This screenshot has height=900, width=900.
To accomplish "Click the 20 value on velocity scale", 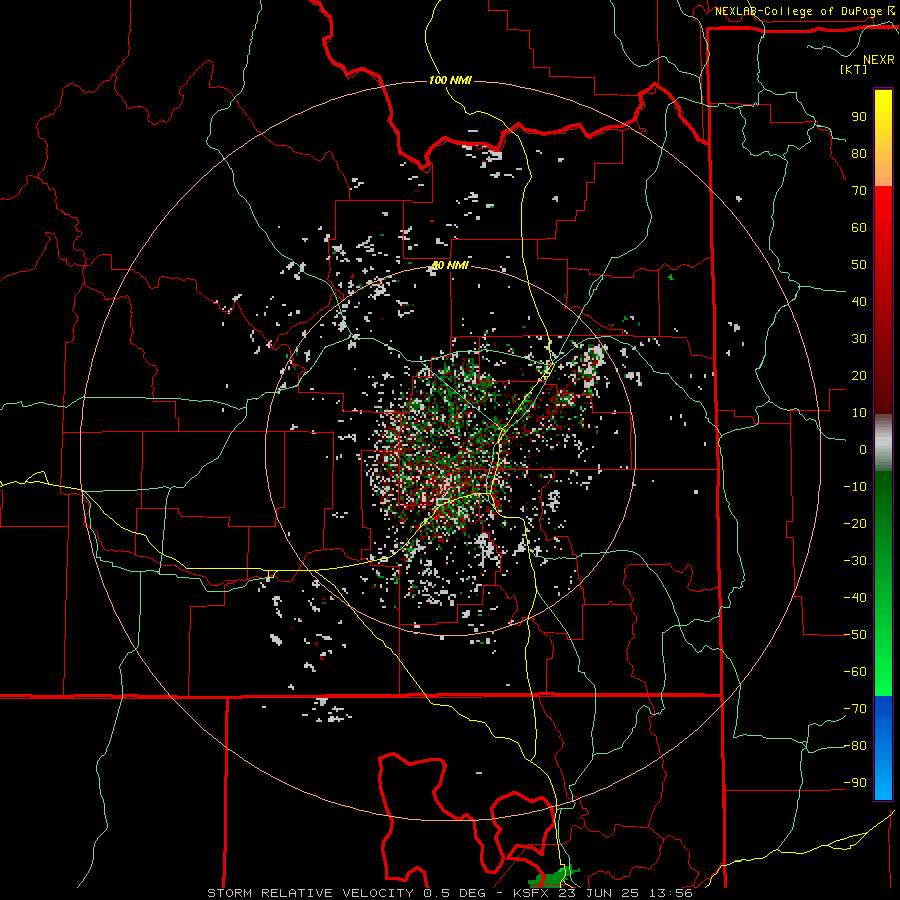I will (x=859, y=375).
